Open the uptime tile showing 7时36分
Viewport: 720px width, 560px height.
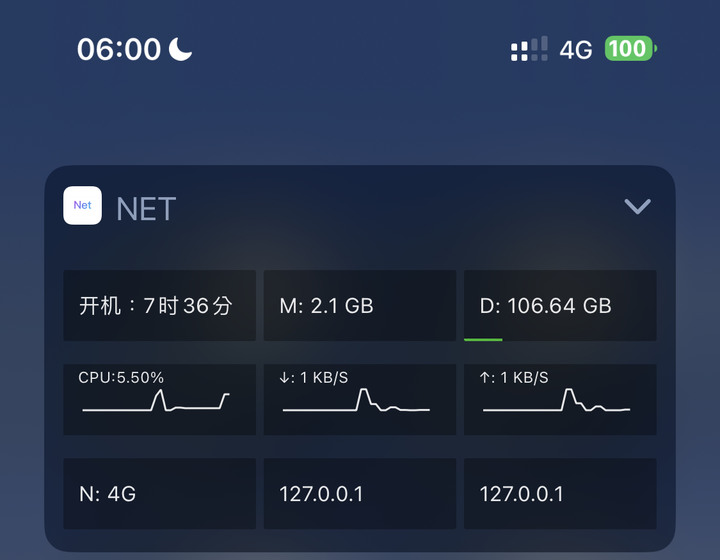coord(159,305)
